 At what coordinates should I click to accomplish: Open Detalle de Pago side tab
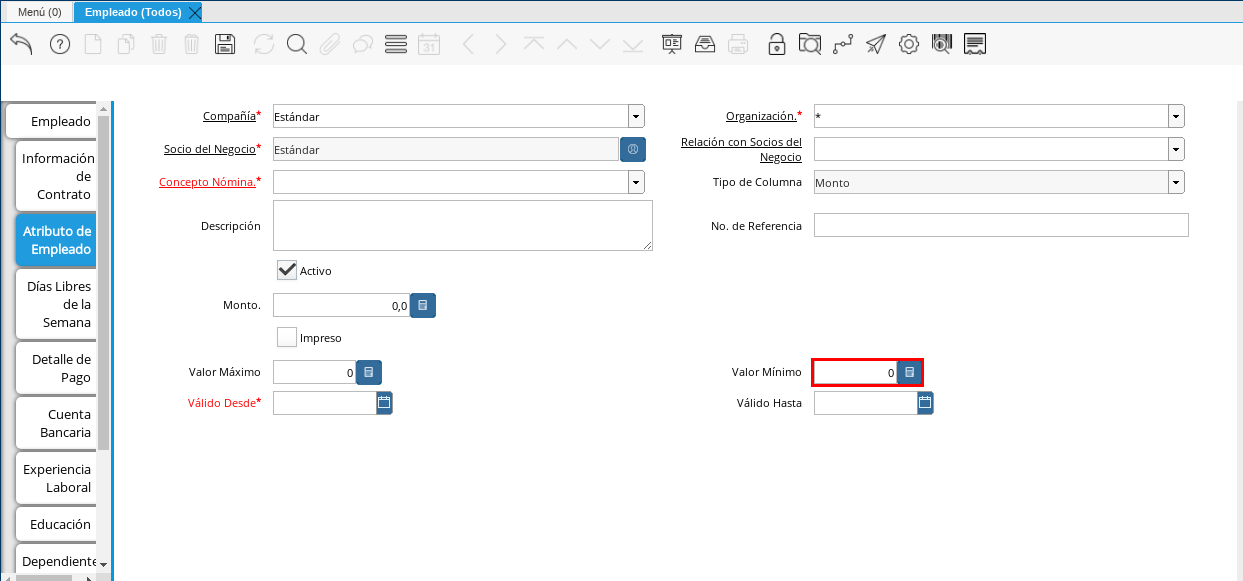57,368
